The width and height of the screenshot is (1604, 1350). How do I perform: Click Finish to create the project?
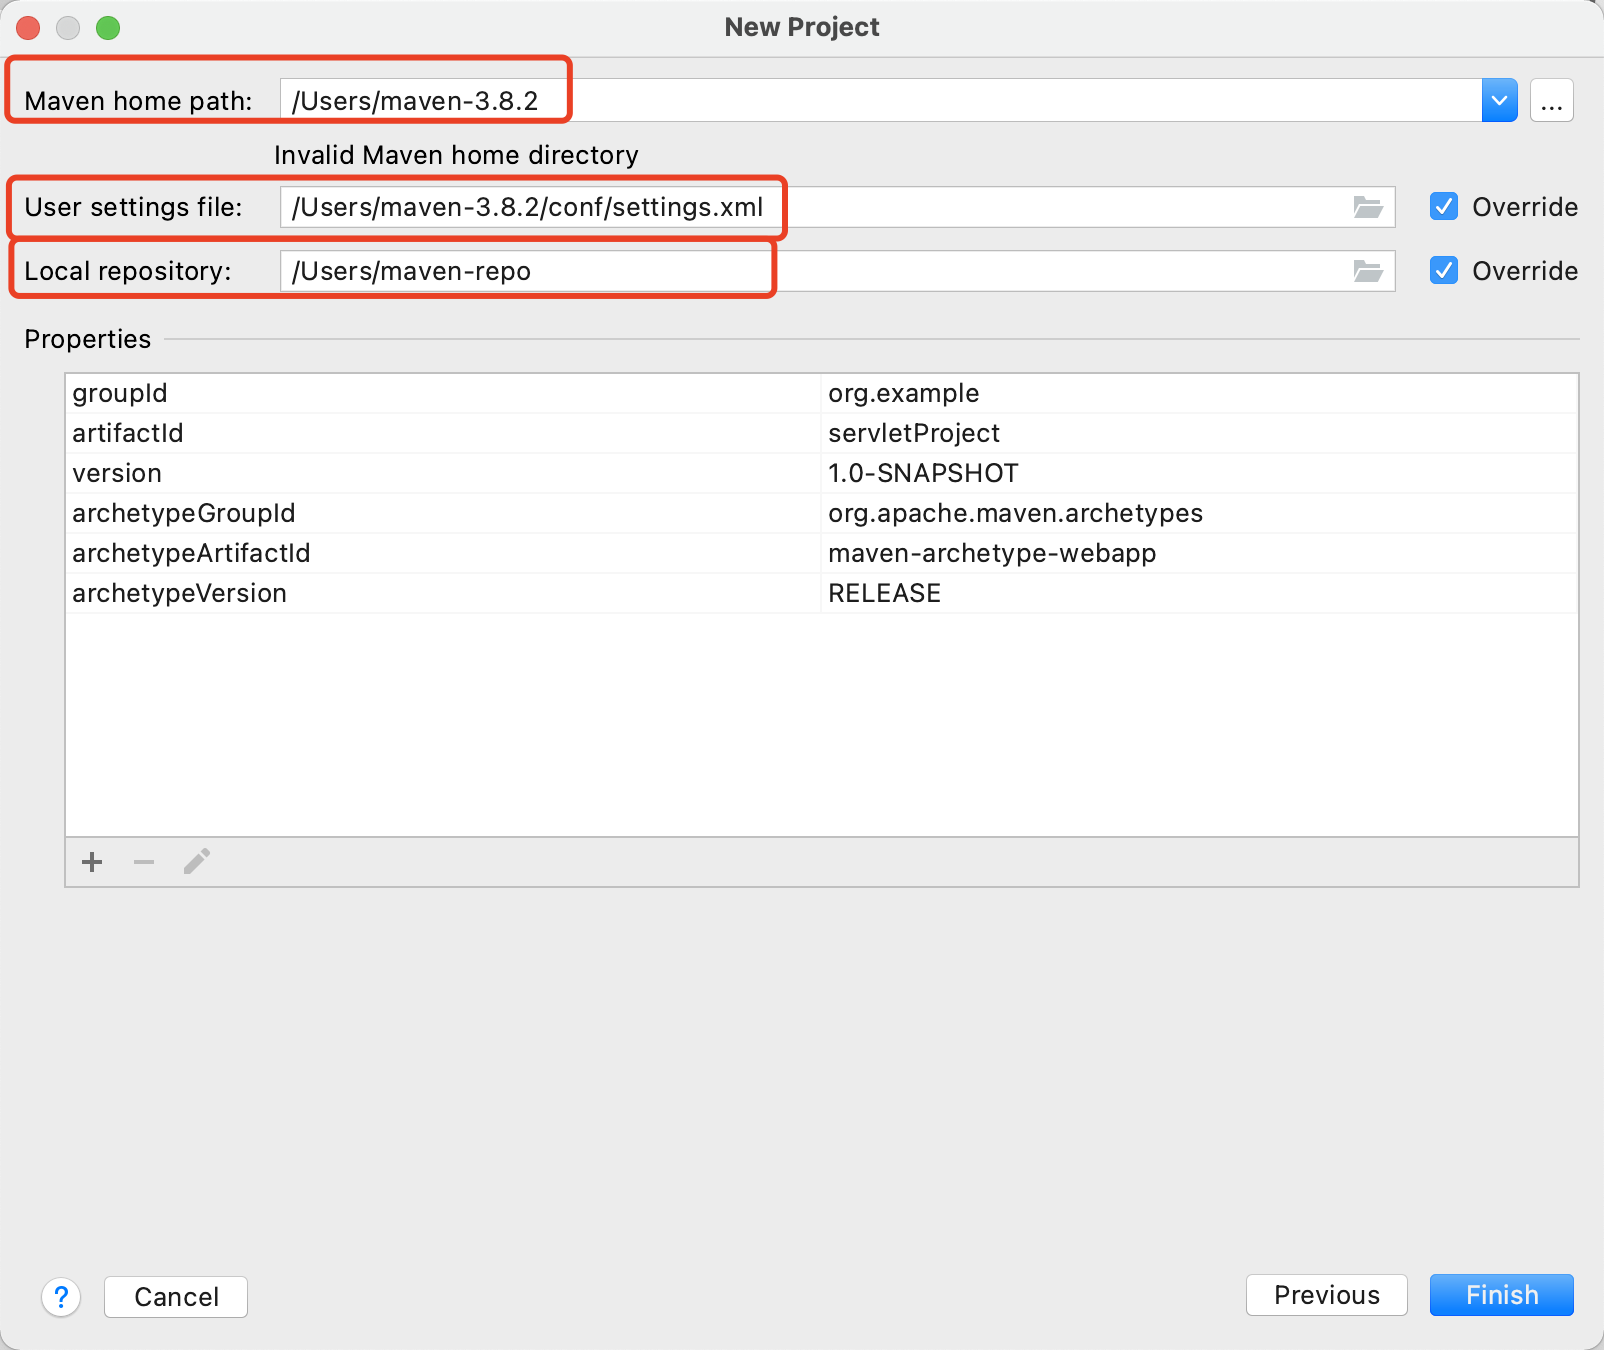pos(1501,1294)
